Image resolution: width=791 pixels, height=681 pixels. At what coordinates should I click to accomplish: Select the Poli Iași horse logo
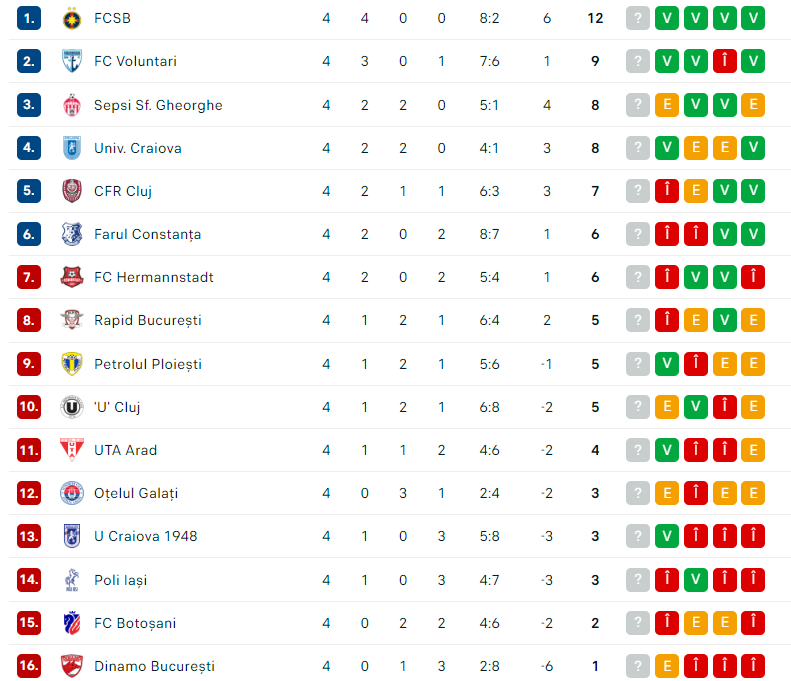click(x=72, y=580)
